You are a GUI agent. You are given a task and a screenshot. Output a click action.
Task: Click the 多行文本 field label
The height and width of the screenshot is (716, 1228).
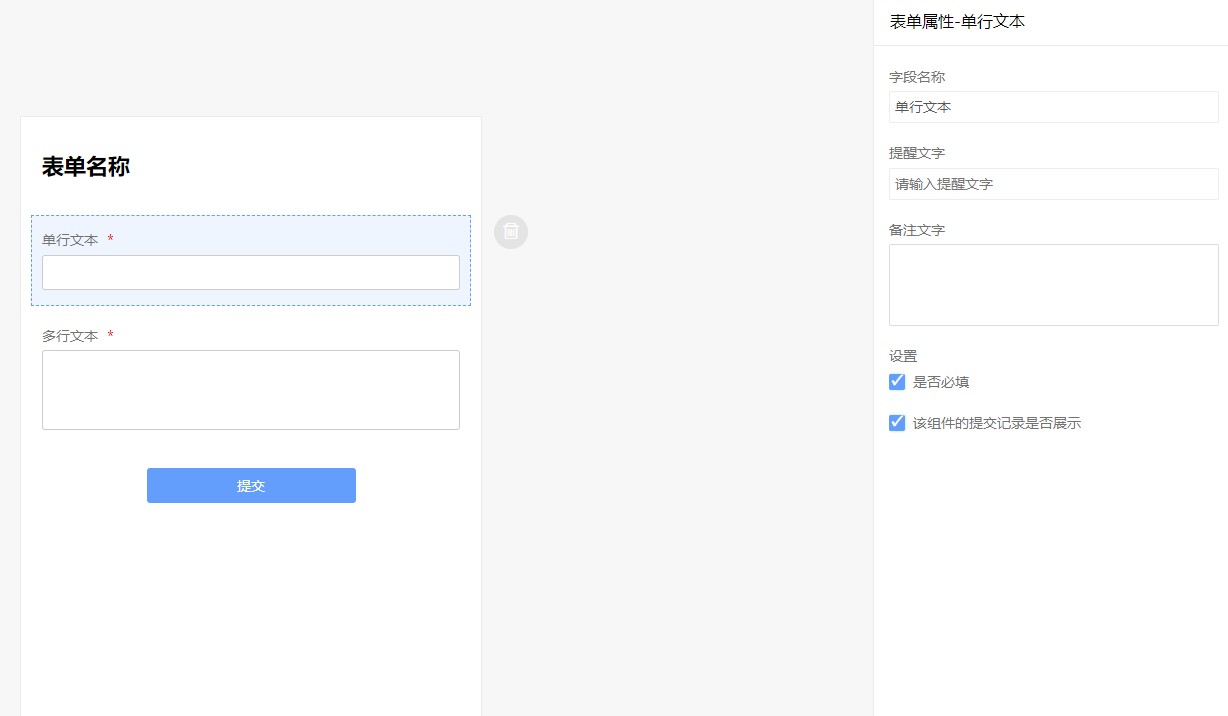pyautogui.click(x=70, y=336)
